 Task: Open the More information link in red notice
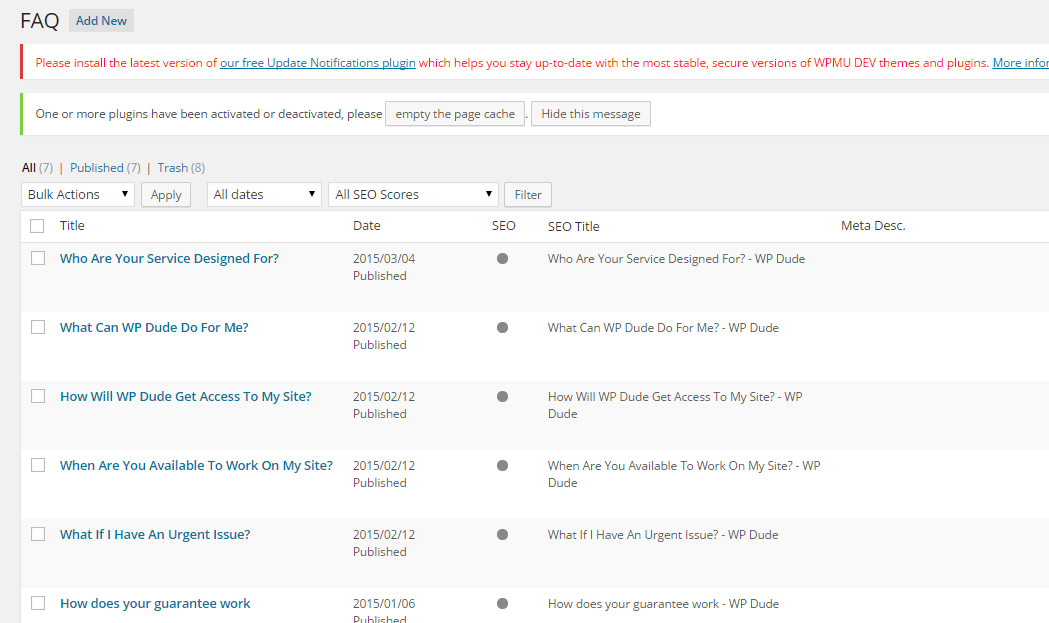click(x=1020, y=63)
